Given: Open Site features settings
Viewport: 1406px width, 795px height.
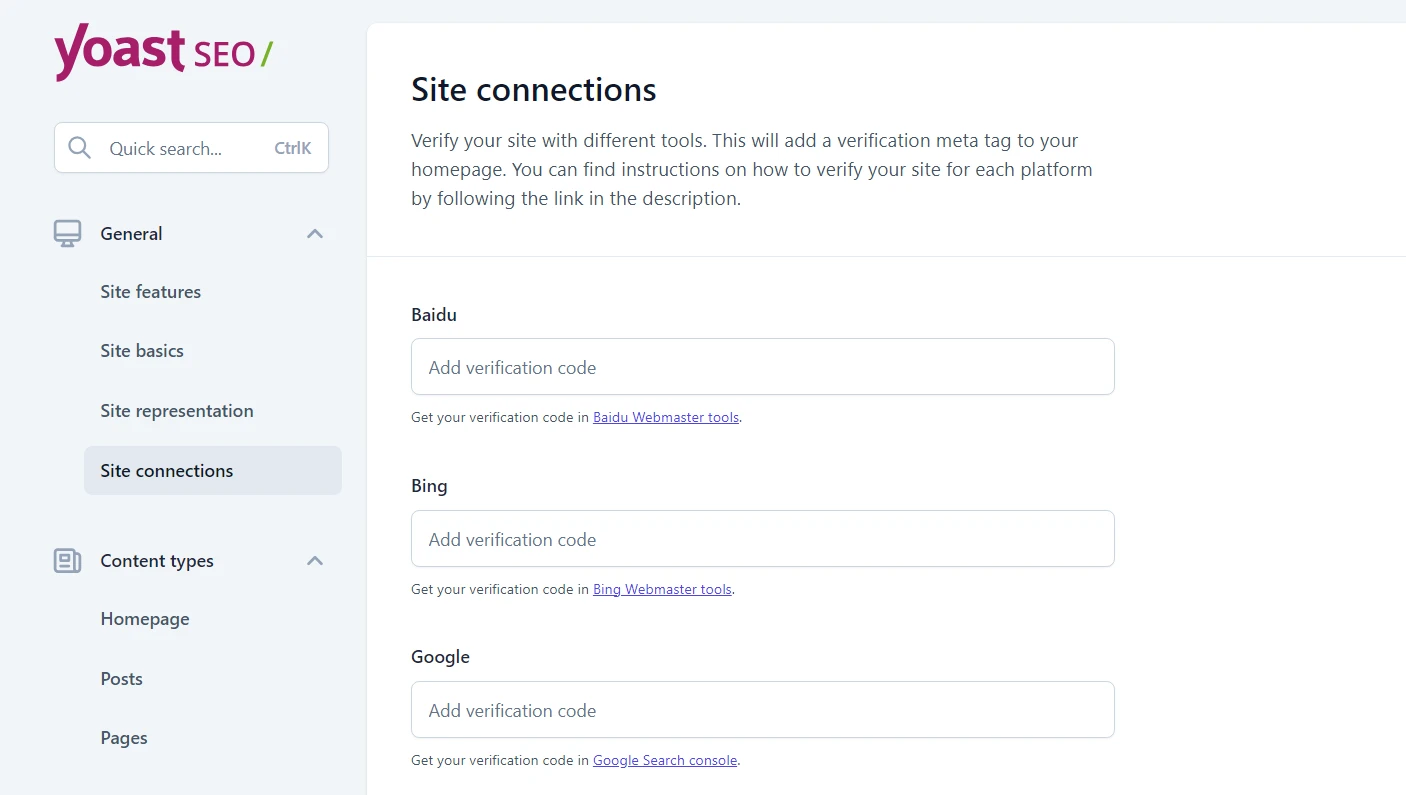Looking at the screenshot, I should 150,292.
